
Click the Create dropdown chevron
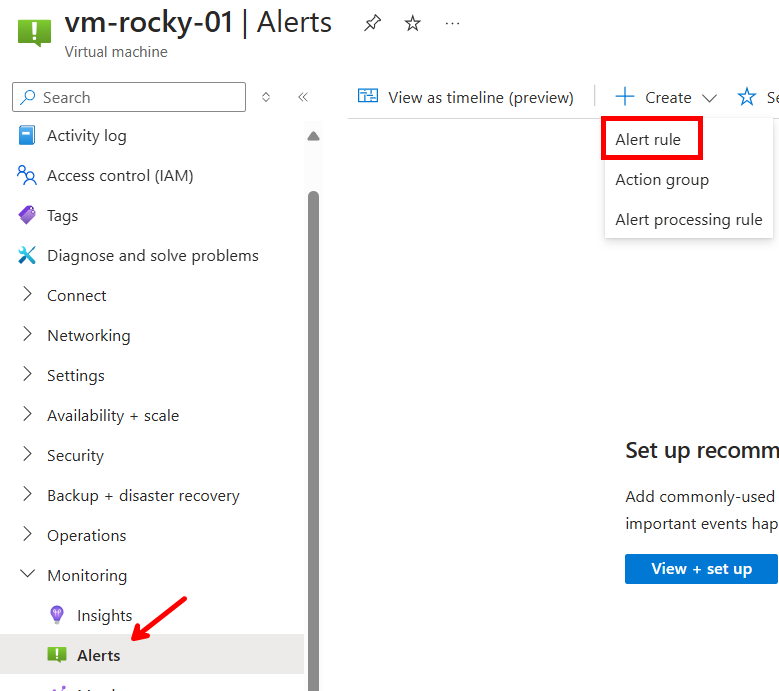709,98
